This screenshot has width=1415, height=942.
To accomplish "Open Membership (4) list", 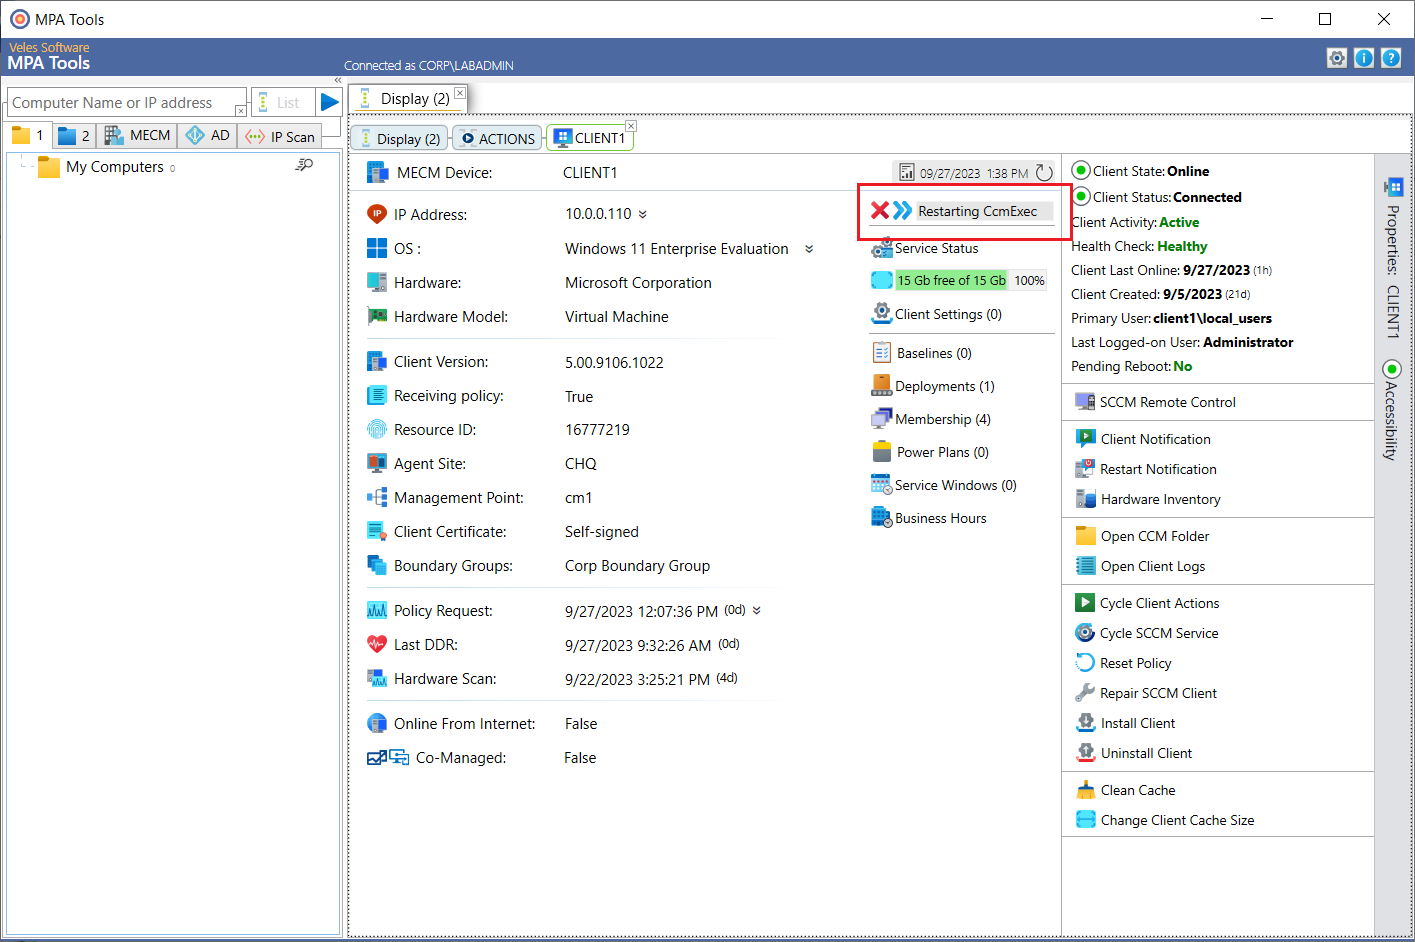I will tap(942, 419).
